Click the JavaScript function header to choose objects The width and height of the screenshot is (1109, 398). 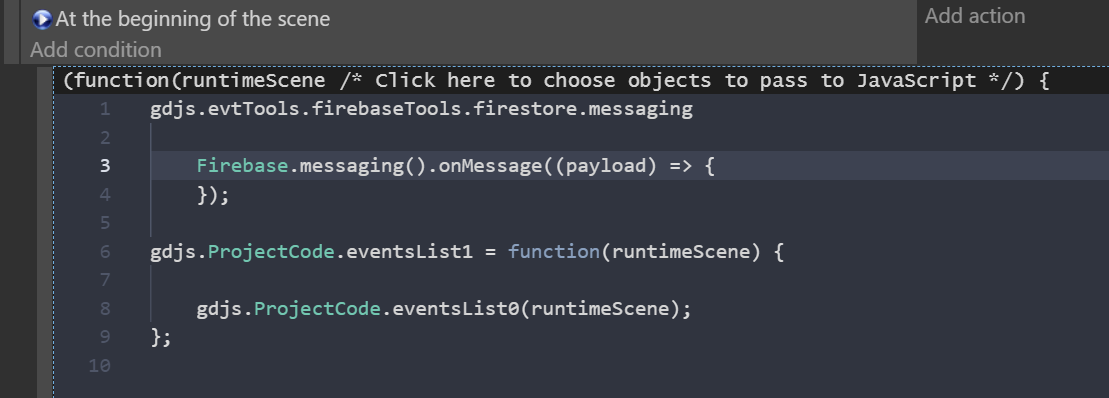556,81
